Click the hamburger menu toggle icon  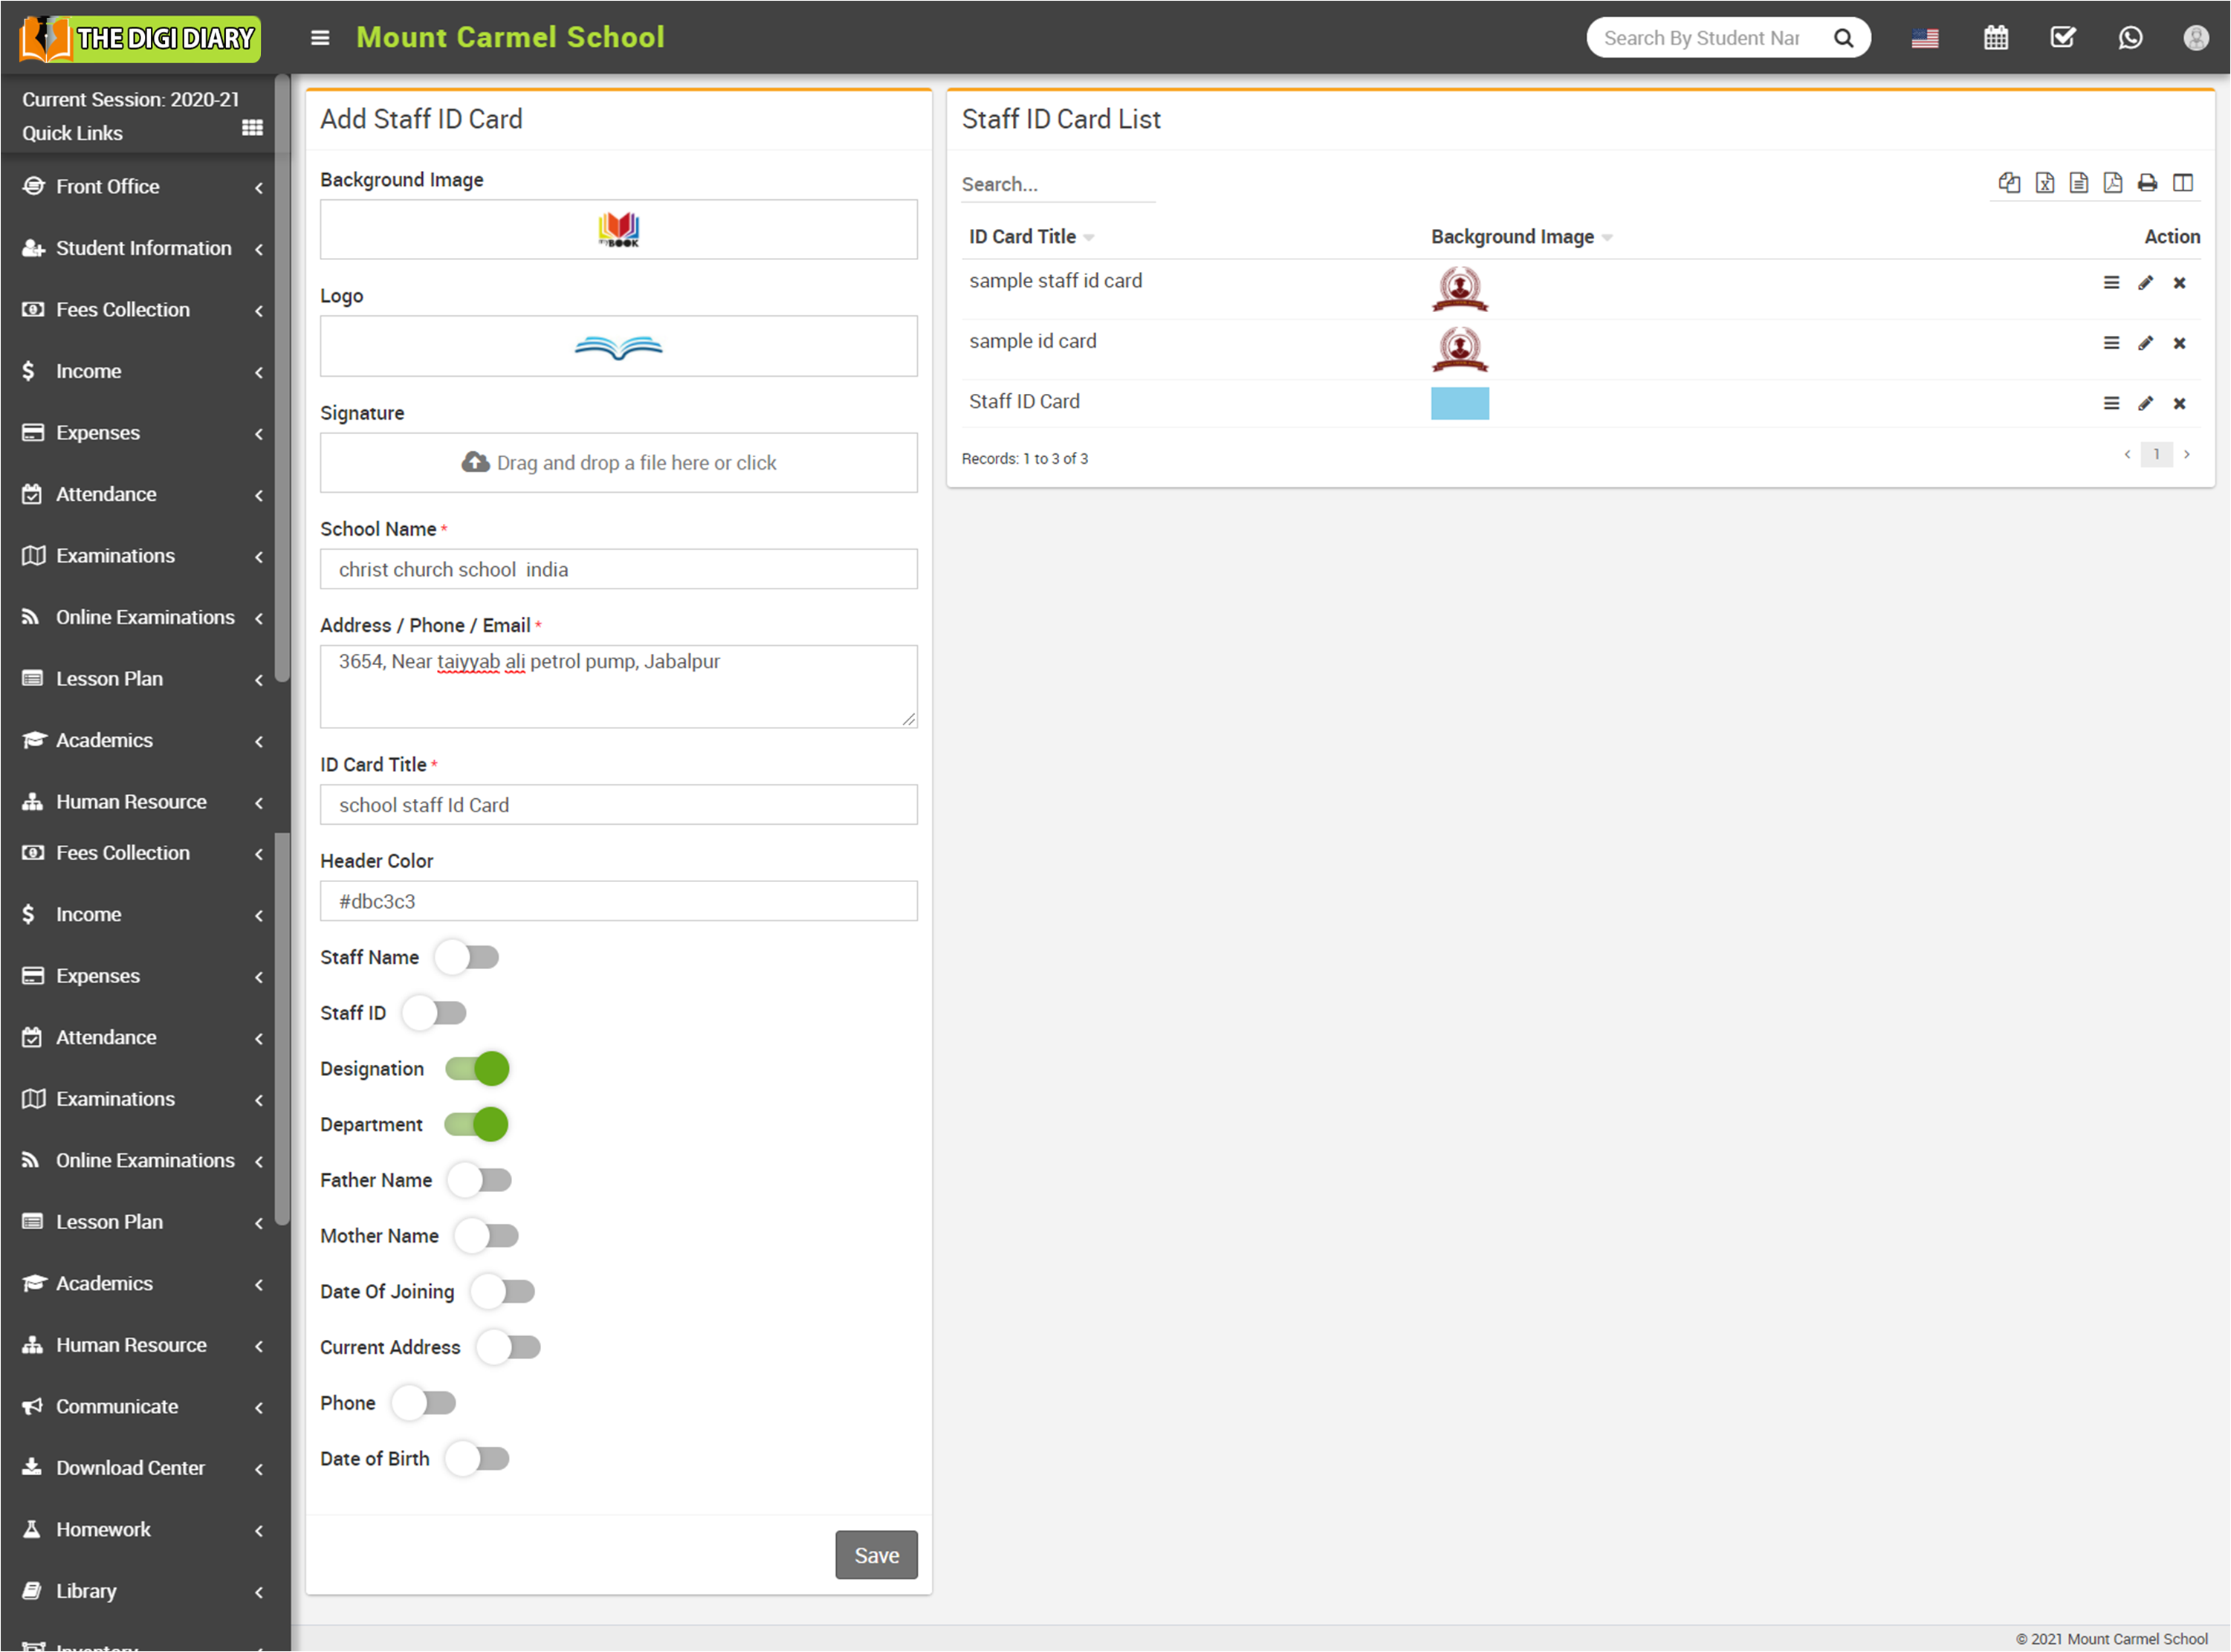(x=320, y=38)
